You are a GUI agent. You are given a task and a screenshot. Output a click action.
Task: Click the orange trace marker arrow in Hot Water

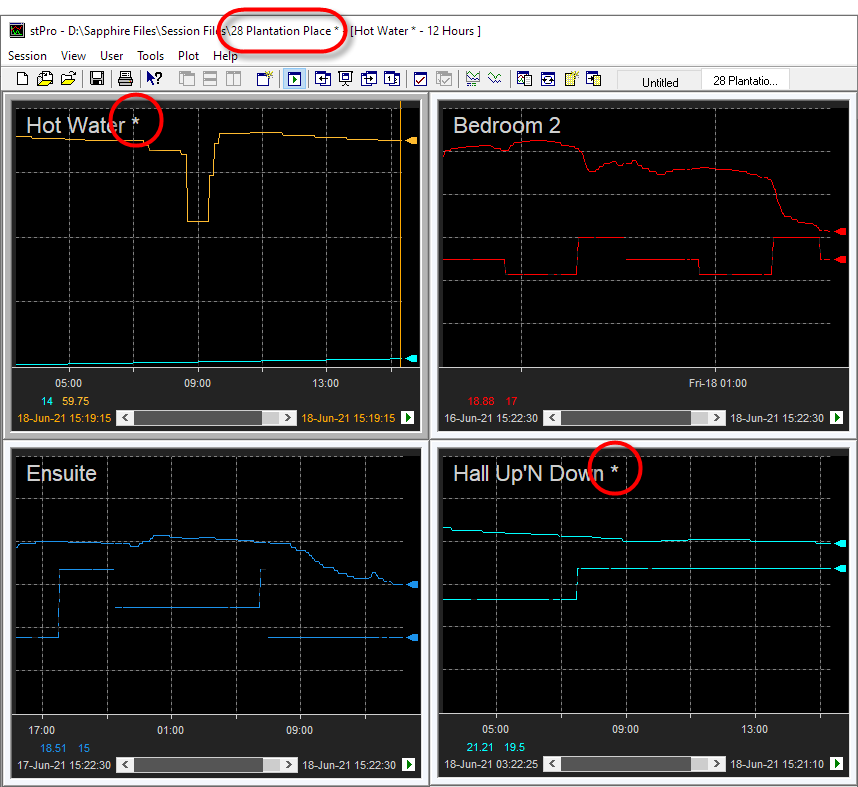tap(411, 141)
